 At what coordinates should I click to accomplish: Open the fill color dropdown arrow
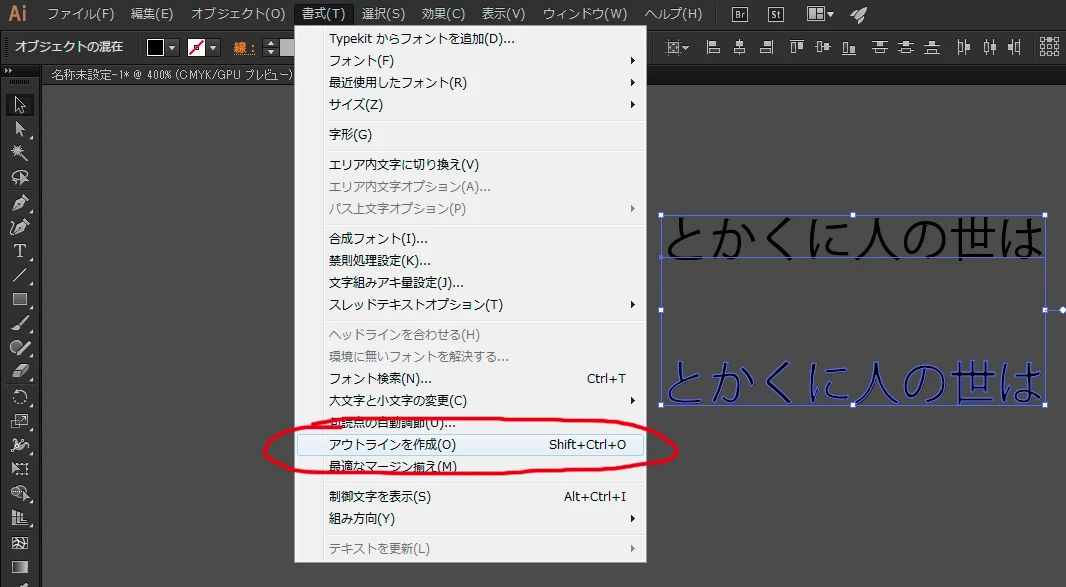tap(173, 48)
